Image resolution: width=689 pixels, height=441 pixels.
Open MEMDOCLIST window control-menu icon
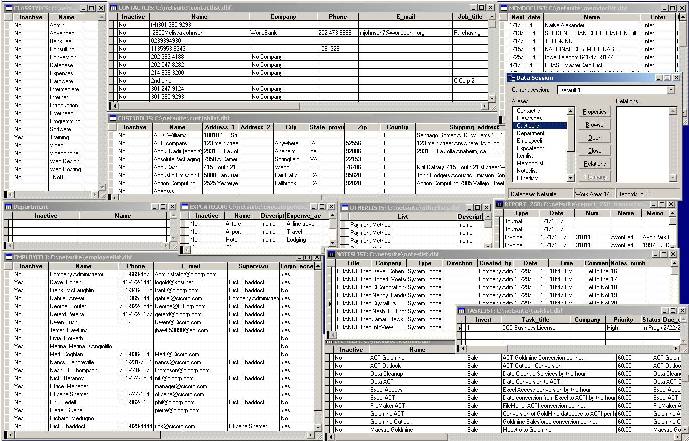(503, 8)
